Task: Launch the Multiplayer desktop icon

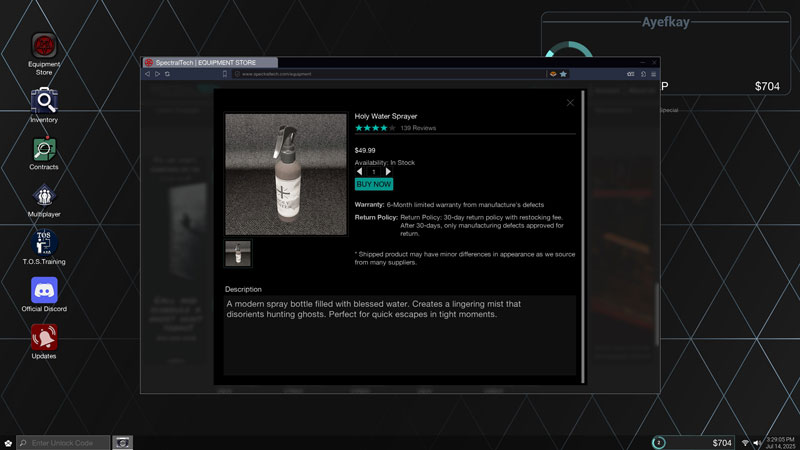Action: pyautogui.click(x=44, y=196)
